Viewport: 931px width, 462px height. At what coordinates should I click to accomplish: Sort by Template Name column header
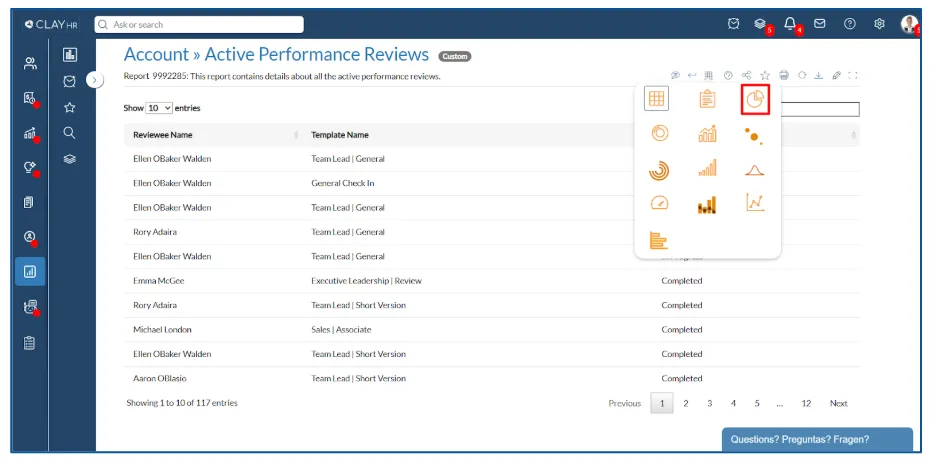340,135
